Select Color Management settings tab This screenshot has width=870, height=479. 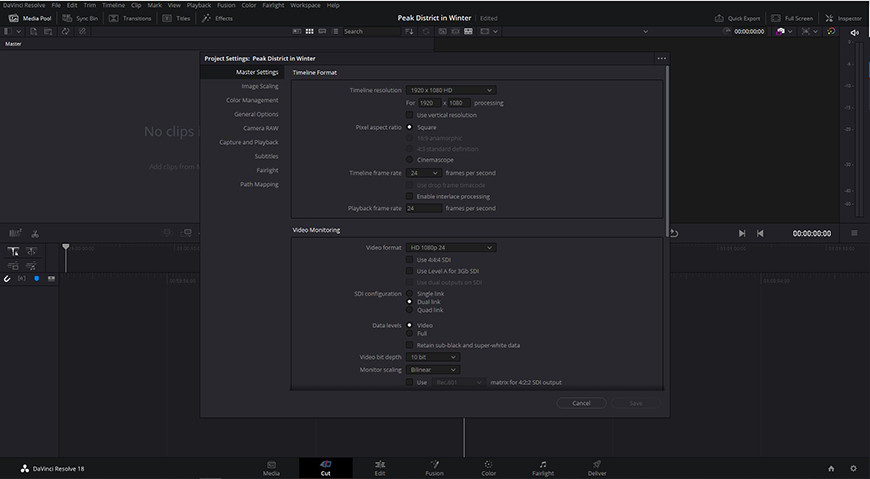[252, 100]
